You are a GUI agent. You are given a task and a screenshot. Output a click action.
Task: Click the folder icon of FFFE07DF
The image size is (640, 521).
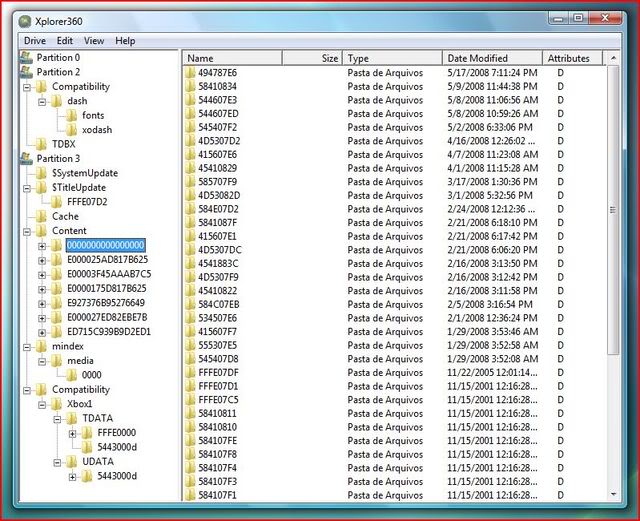(190, 372)
